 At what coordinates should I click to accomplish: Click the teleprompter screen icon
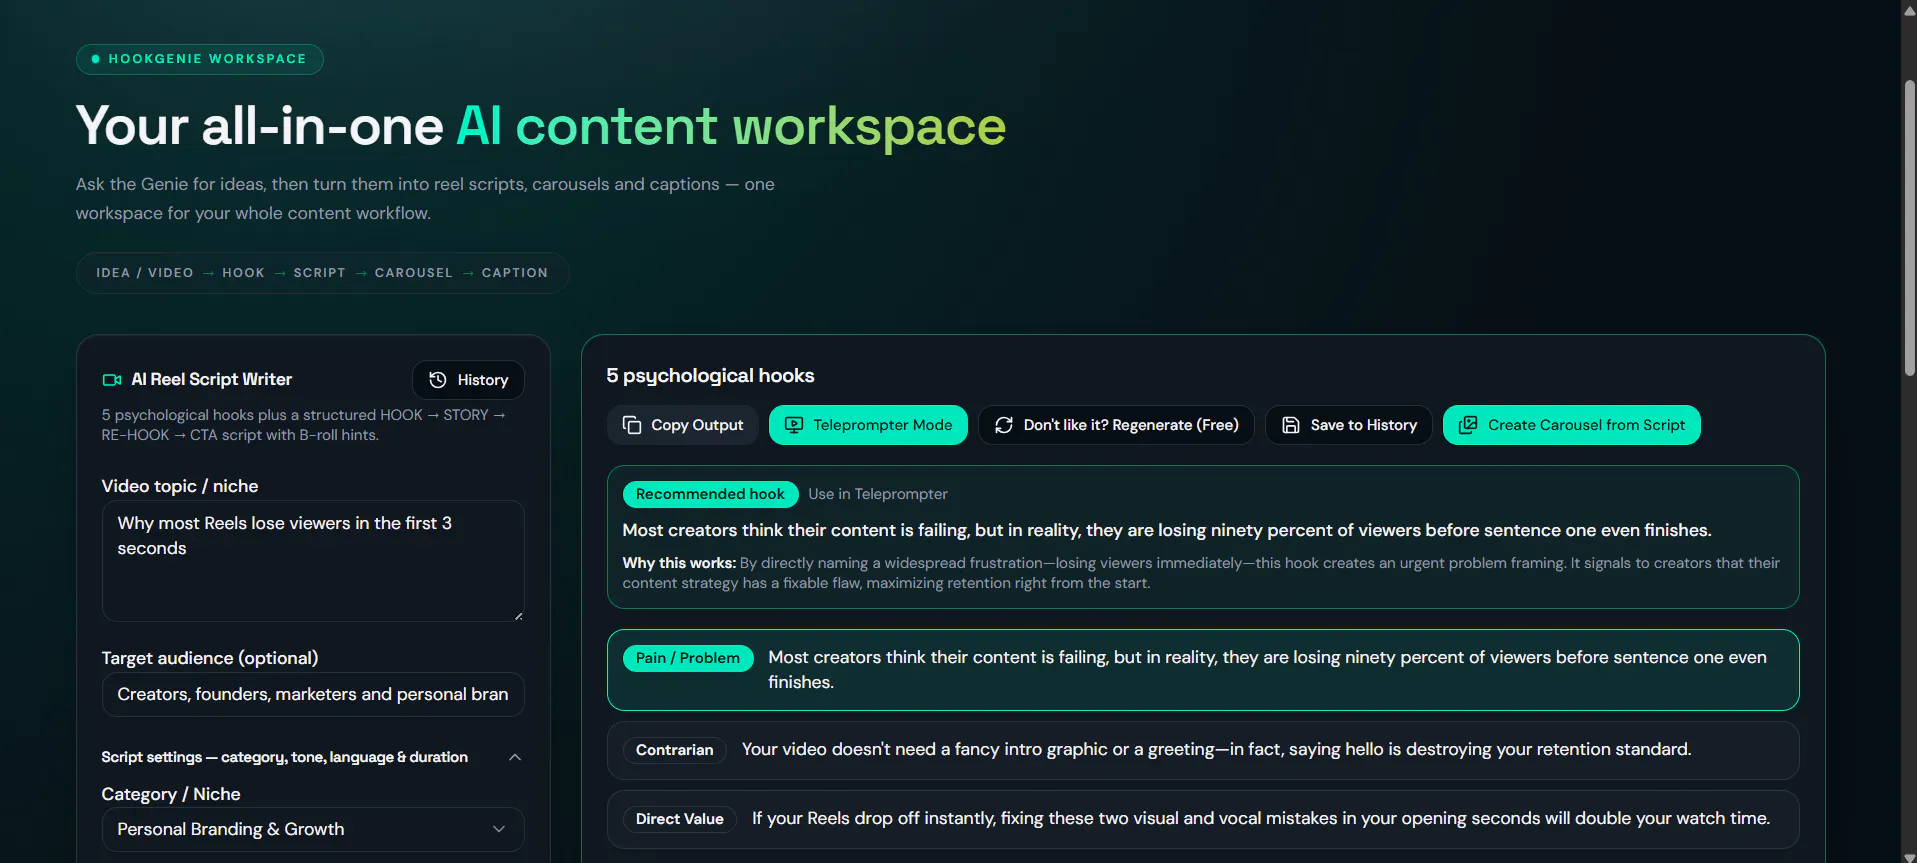pos(793,425)
